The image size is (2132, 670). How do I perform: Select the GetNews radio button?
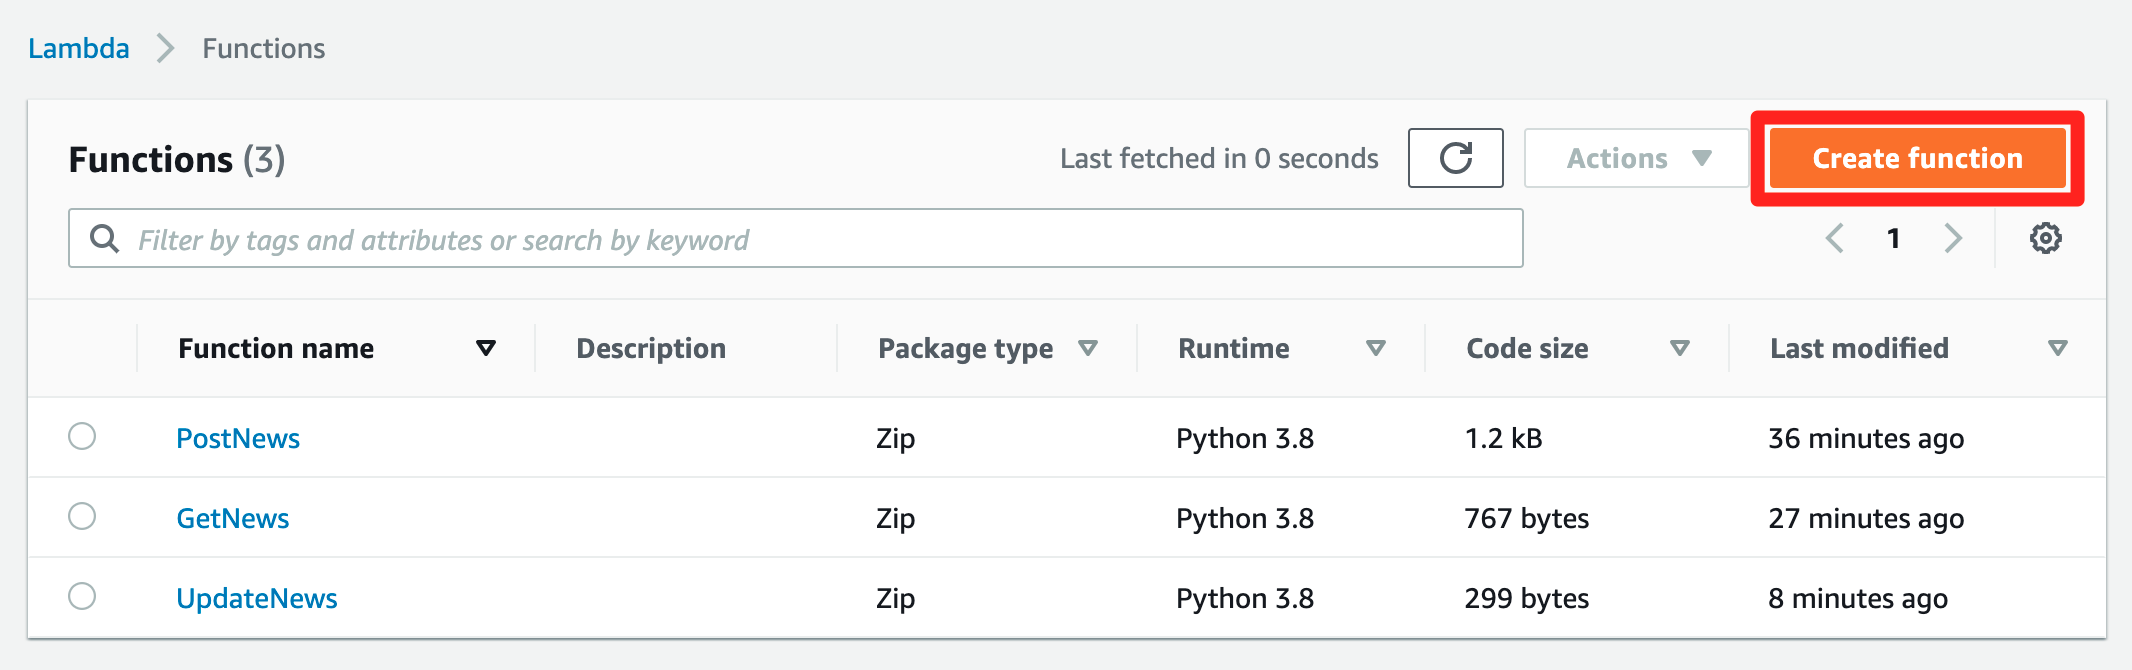82,516
